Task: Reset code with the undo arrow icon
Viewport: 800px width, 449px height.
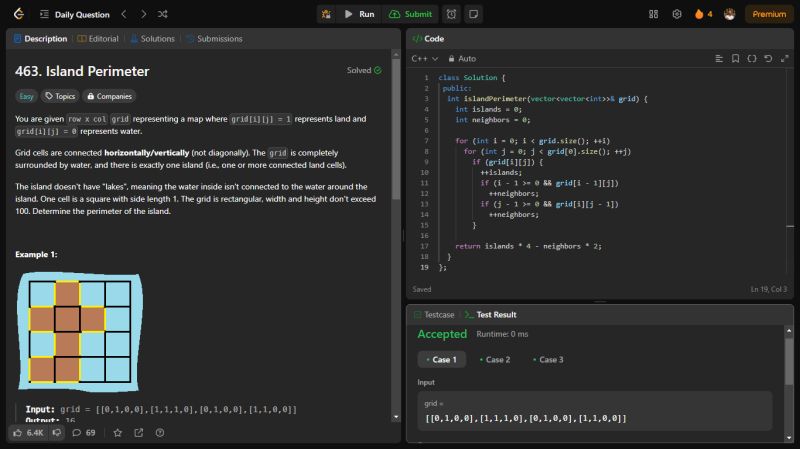Action: [768, 58]
